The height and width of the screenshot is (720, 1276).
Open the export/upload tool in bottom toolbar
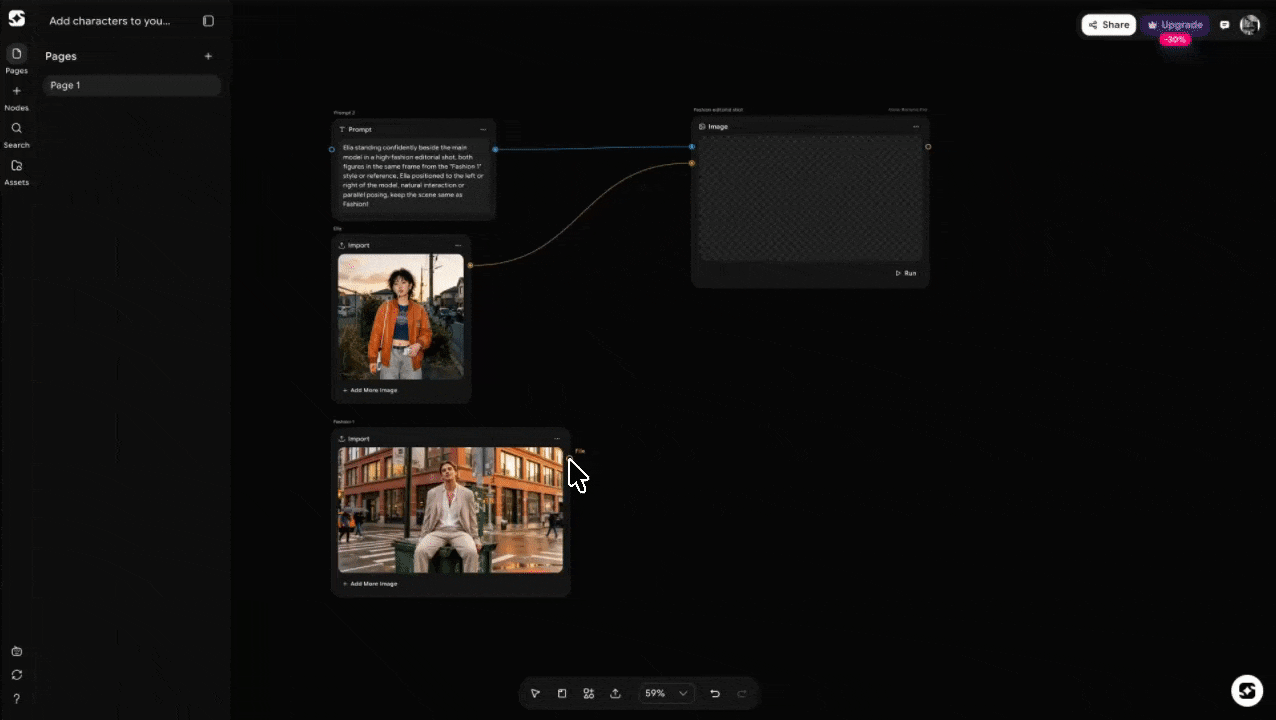[x=615, y=693]
